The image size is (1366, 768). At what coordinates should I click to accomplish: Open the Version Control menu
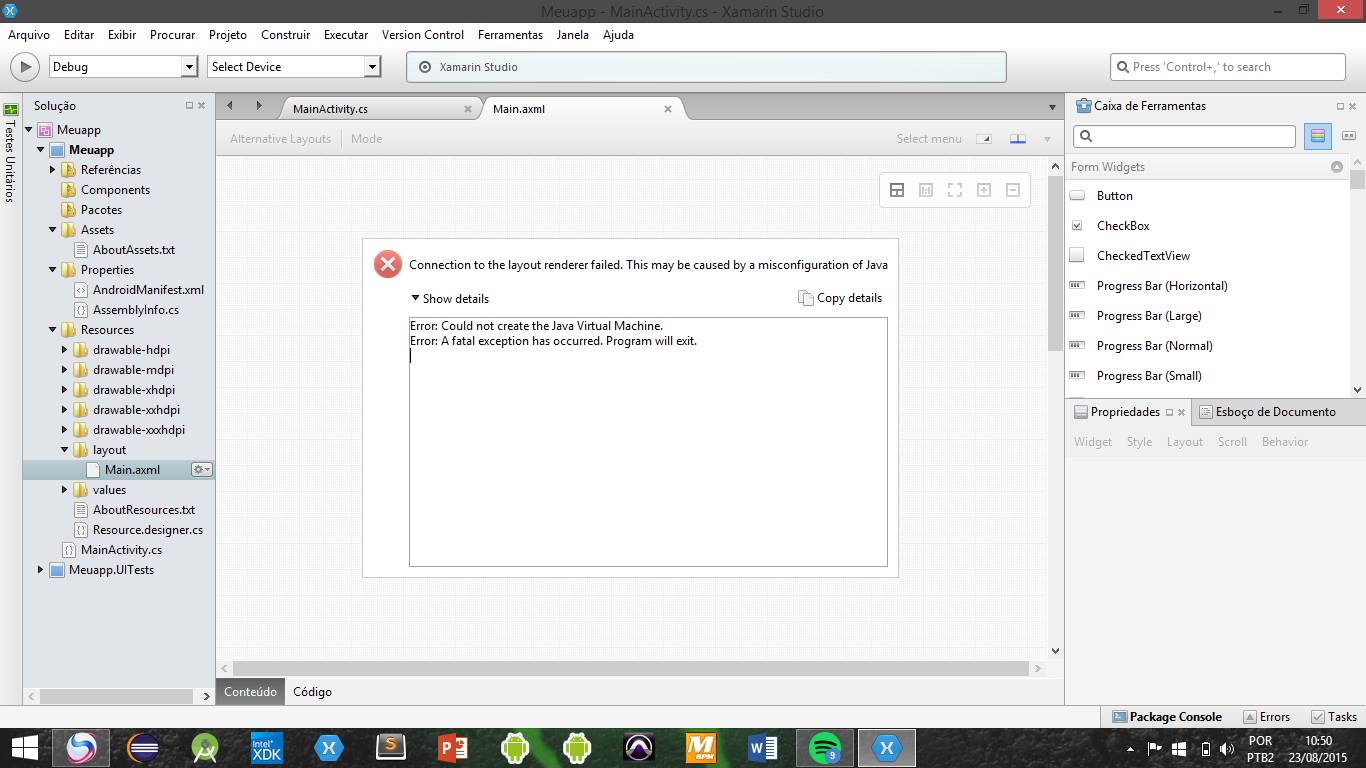(423, 34)
